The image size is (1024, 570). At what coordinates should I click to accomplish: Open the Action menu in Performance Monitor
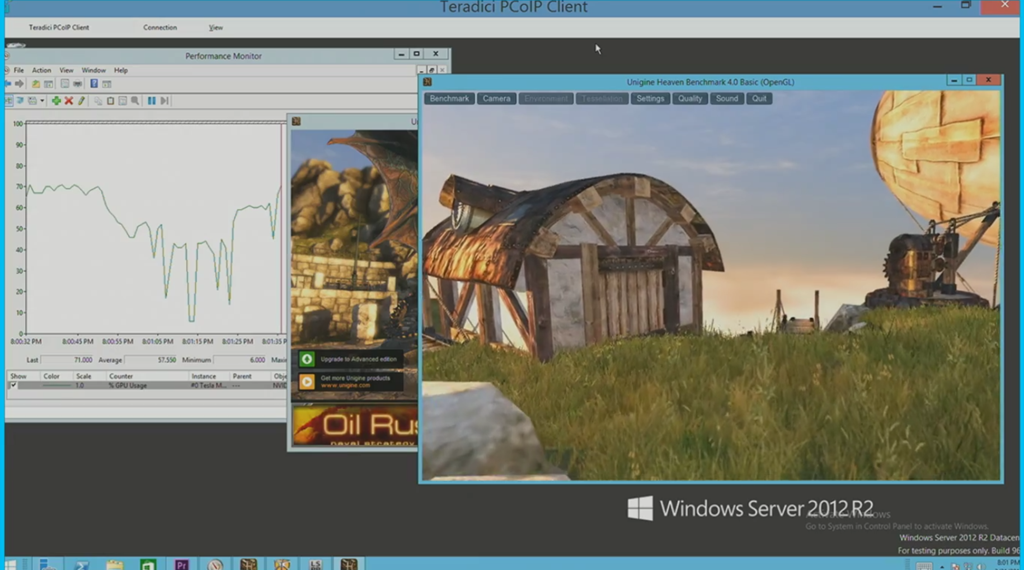point(41,70)
